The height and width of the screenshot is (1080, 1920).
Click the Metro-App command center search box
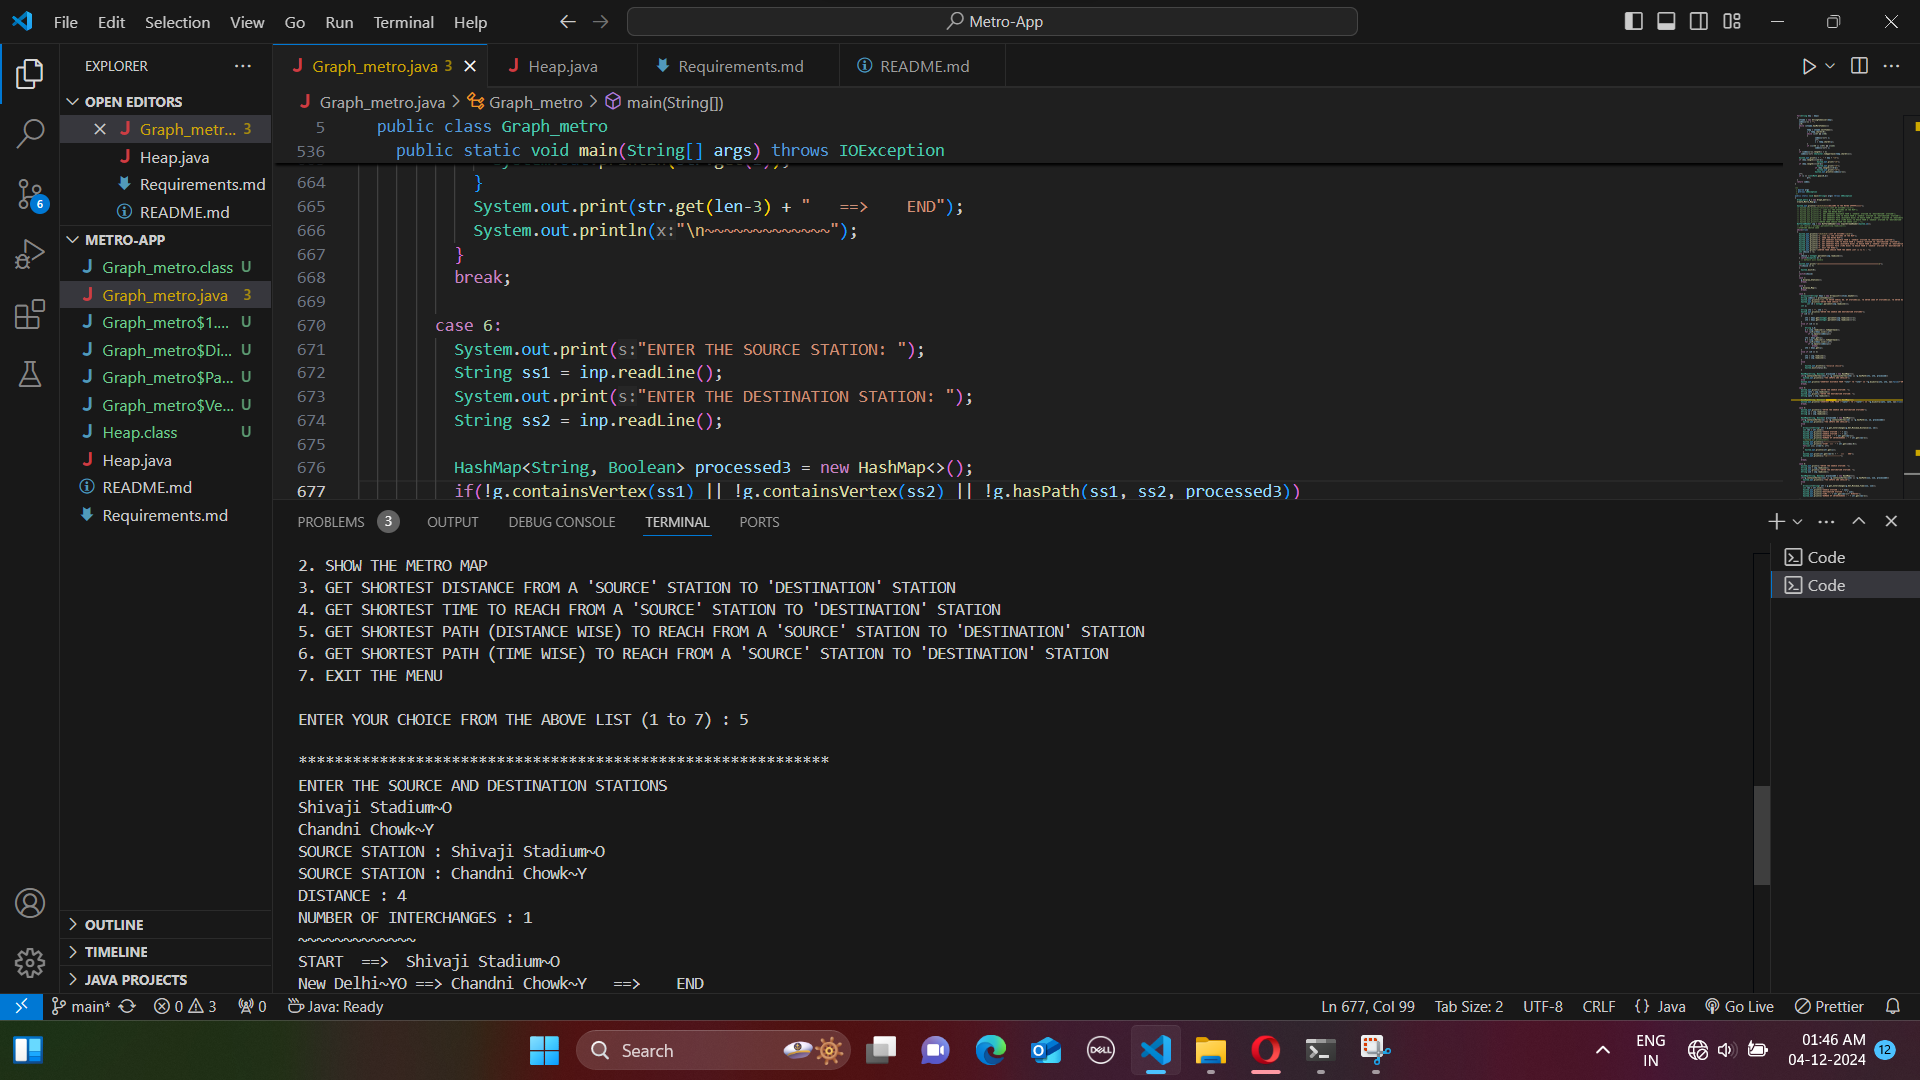click(x=992, y=21)
